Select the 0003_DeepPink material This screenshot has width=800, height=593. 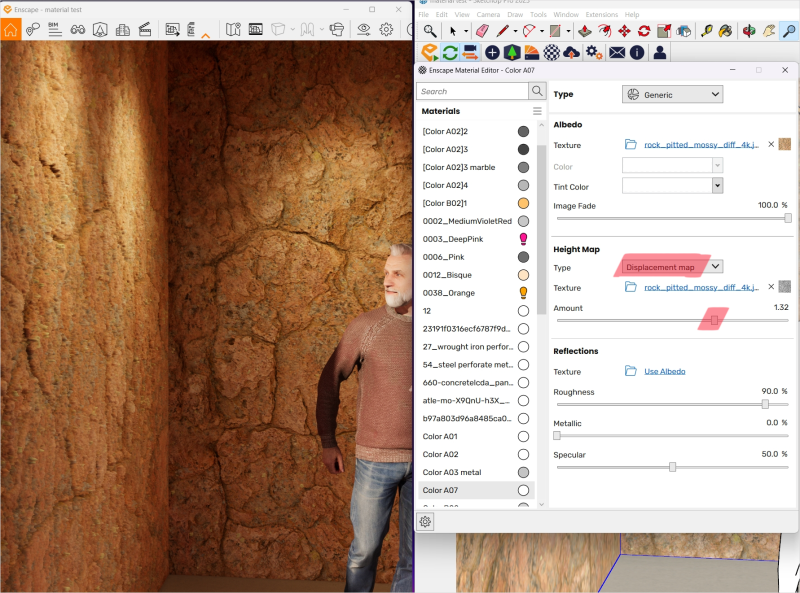click(453, 239)
